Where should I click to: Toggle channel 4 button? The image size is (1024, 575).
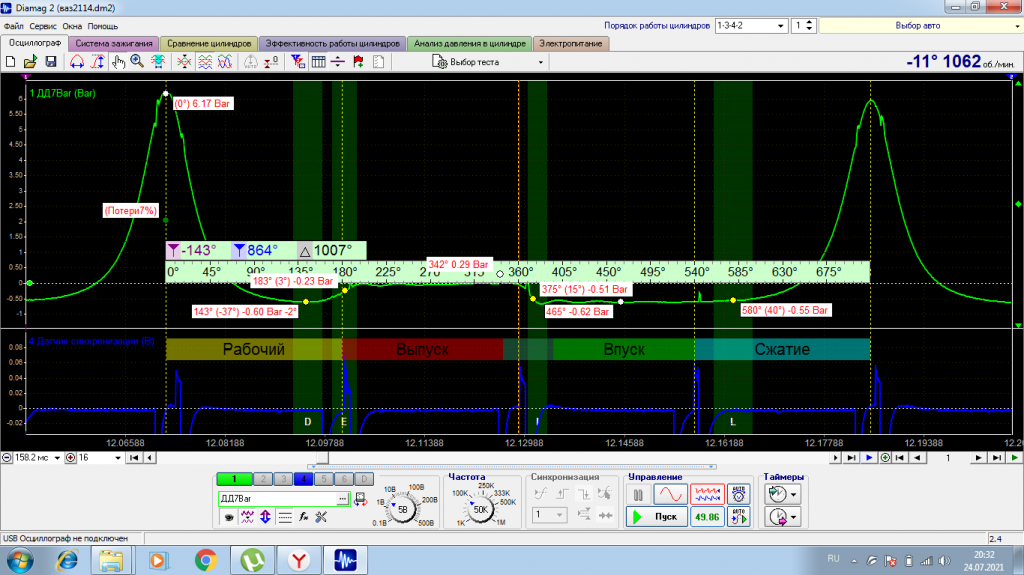[x=303, y=479]
